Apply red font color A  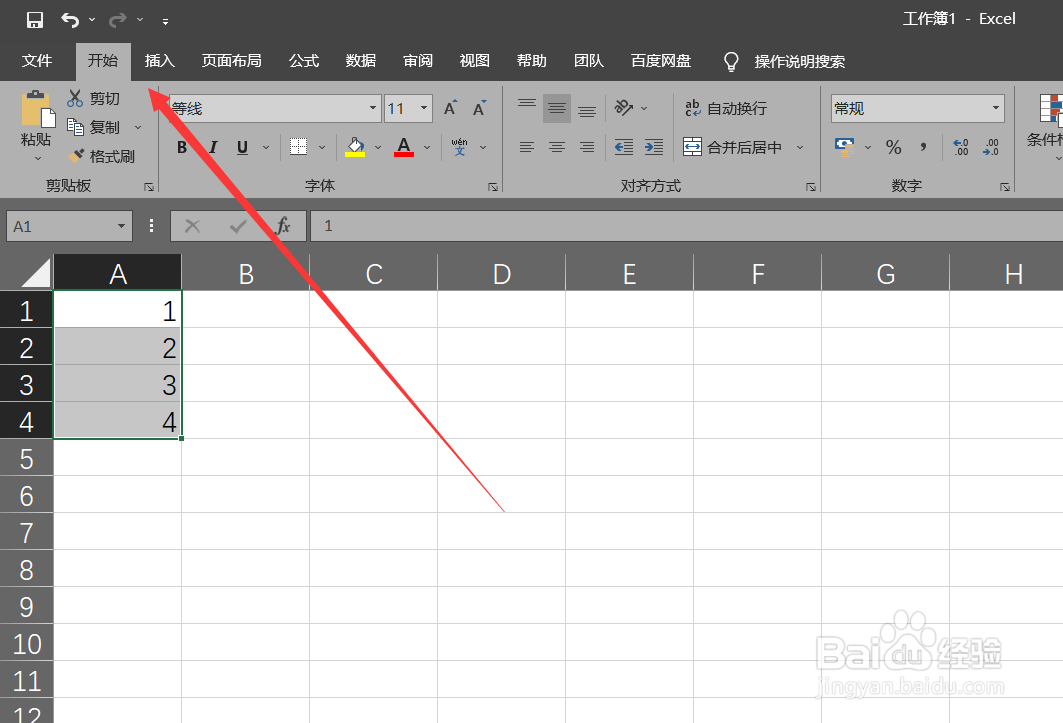(404, 147)
